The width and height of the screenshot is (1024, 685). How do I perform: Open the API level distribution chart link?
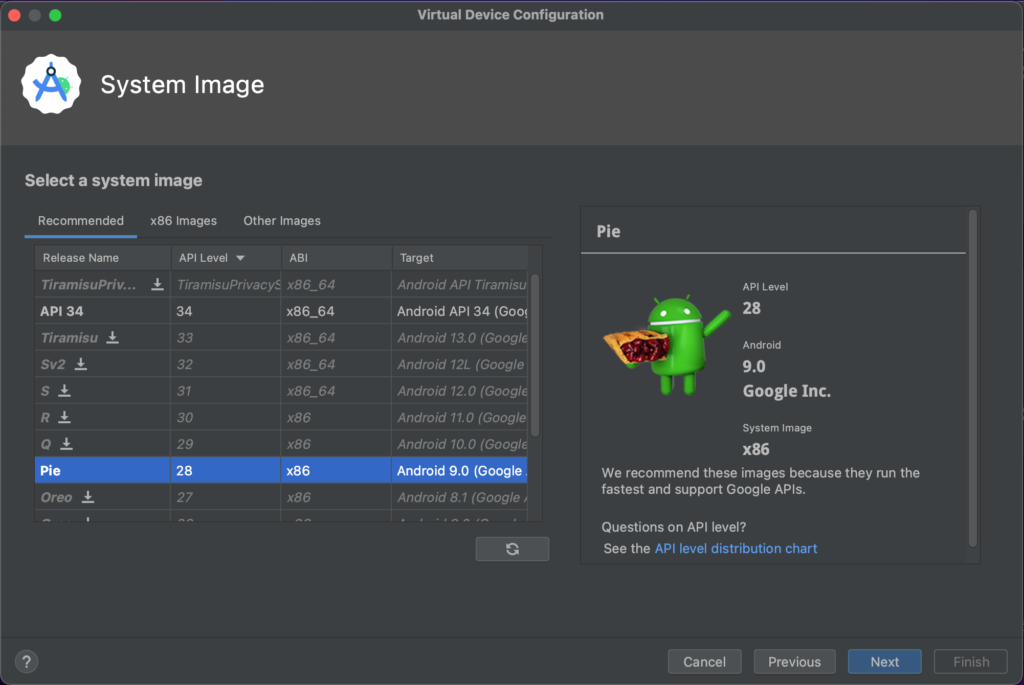(735, 549)
